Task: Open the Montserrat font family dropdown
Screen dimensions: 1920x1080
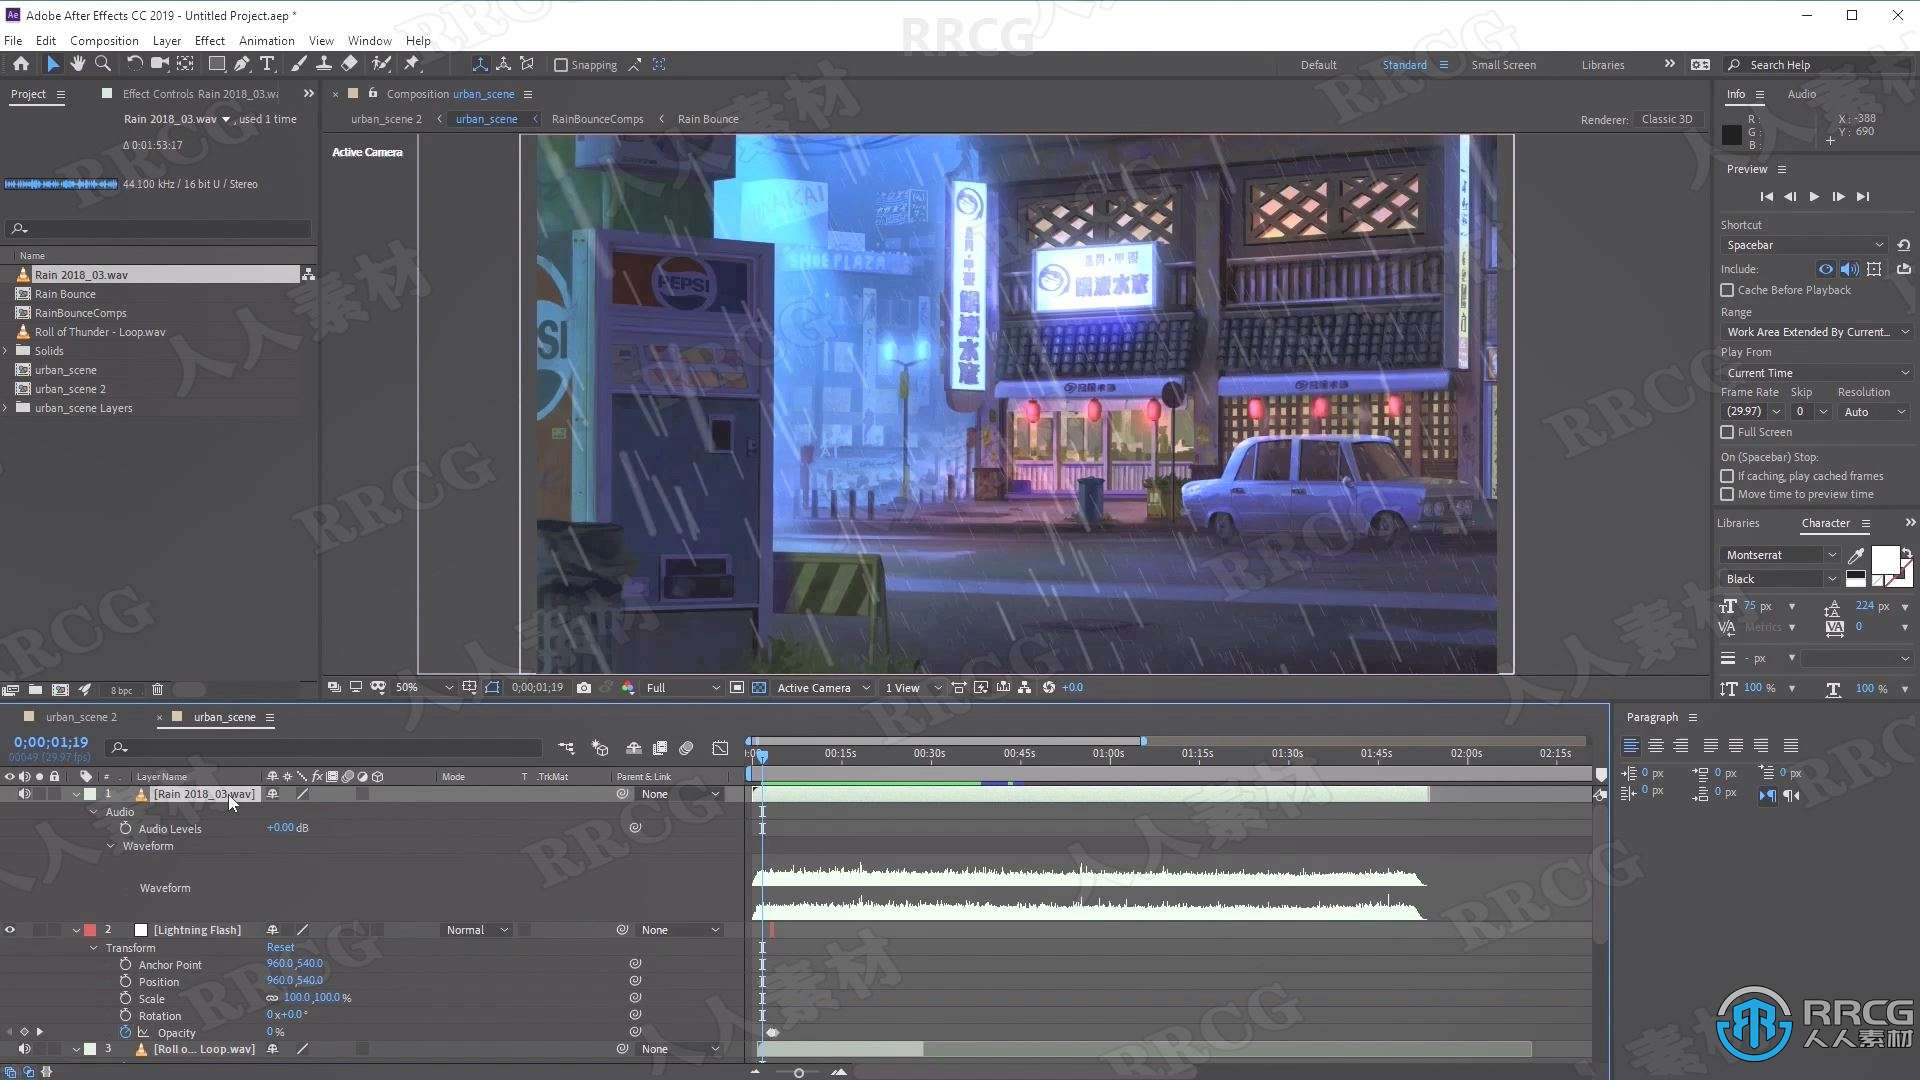Action: (1780, 555)
